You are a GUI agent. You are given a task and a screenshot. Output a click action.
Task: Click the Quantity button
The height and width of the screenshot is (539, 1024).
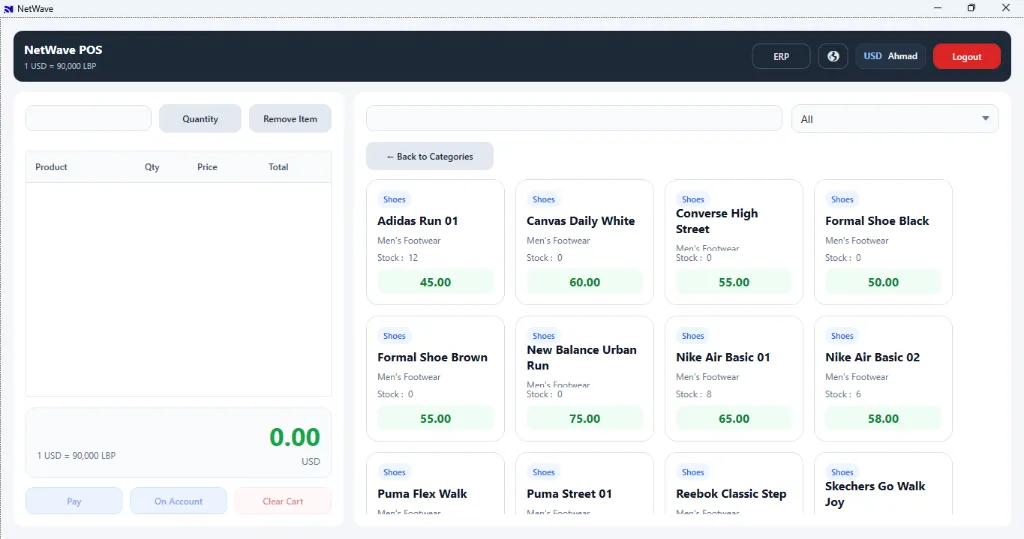pyautogui.click(x=200, y=119)
